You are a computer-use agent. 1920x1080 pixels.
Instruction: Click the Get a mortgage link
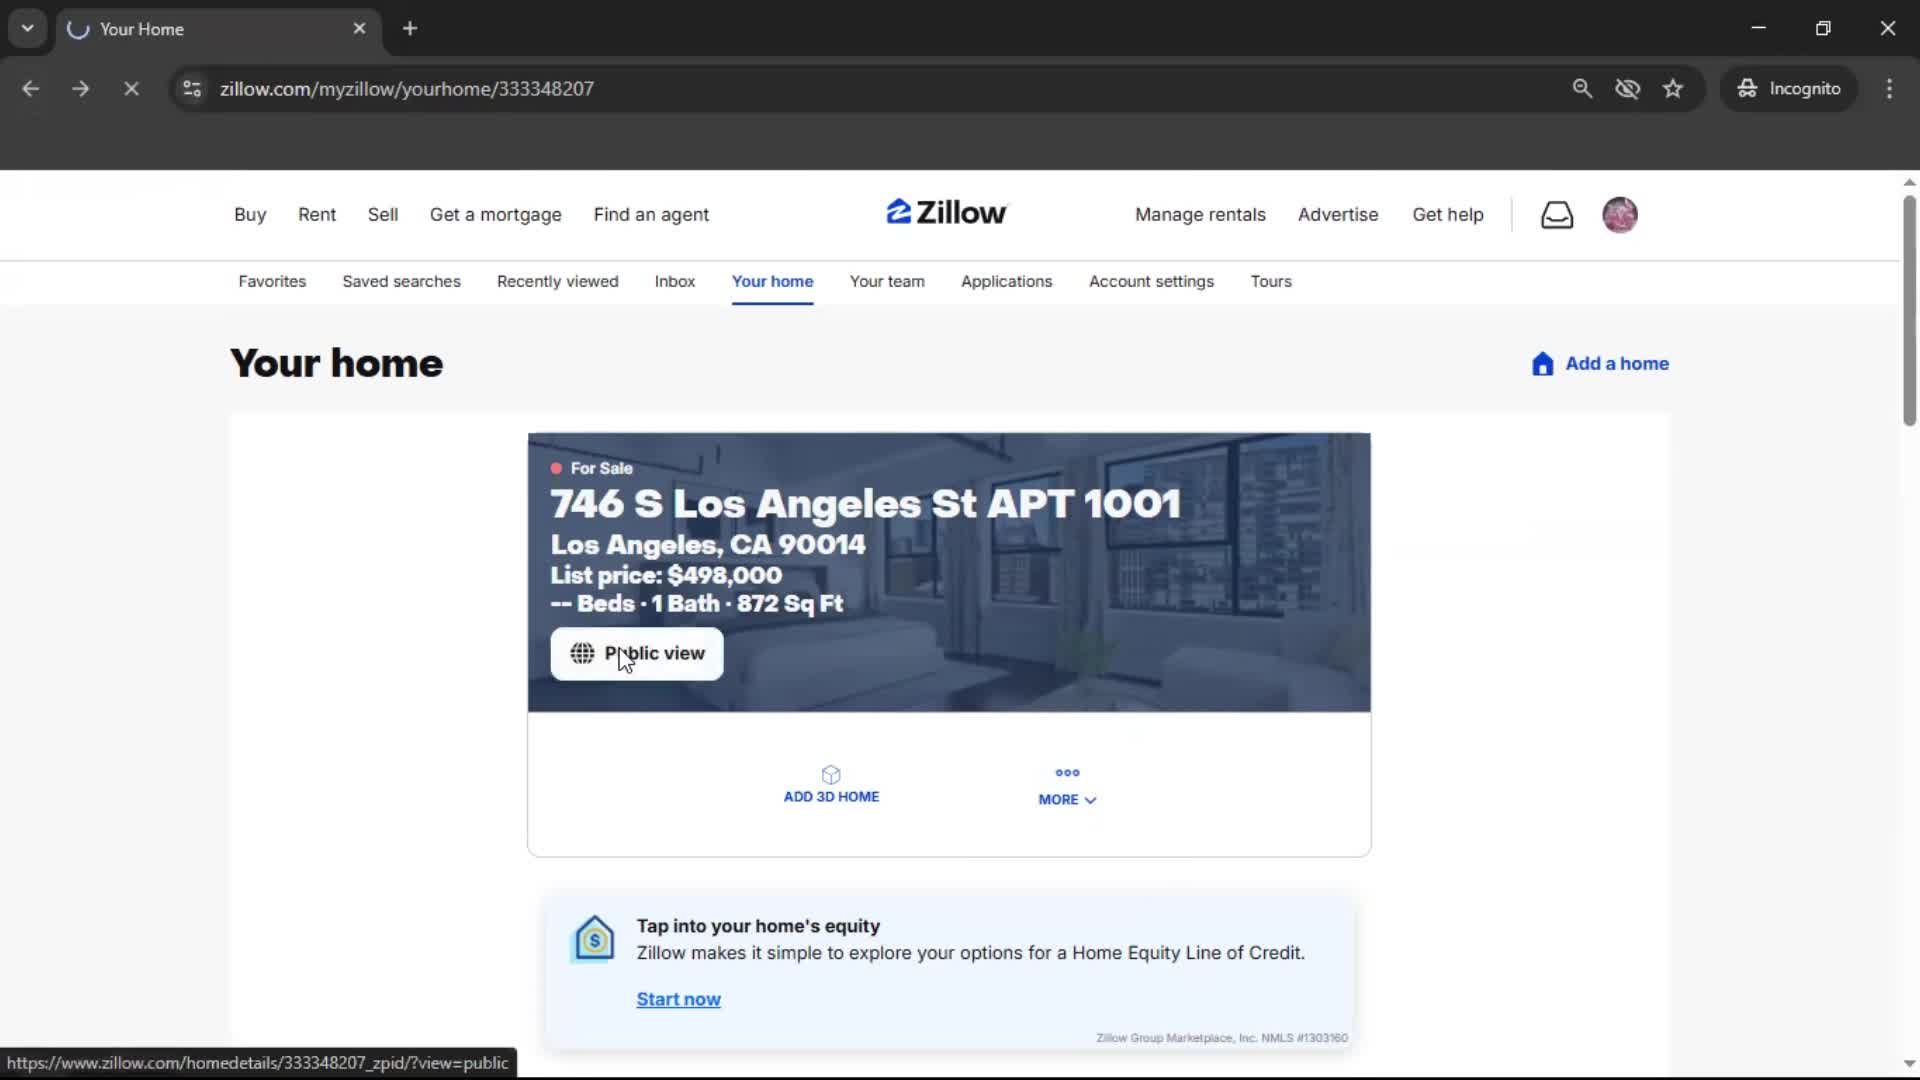tap(495, 214)
